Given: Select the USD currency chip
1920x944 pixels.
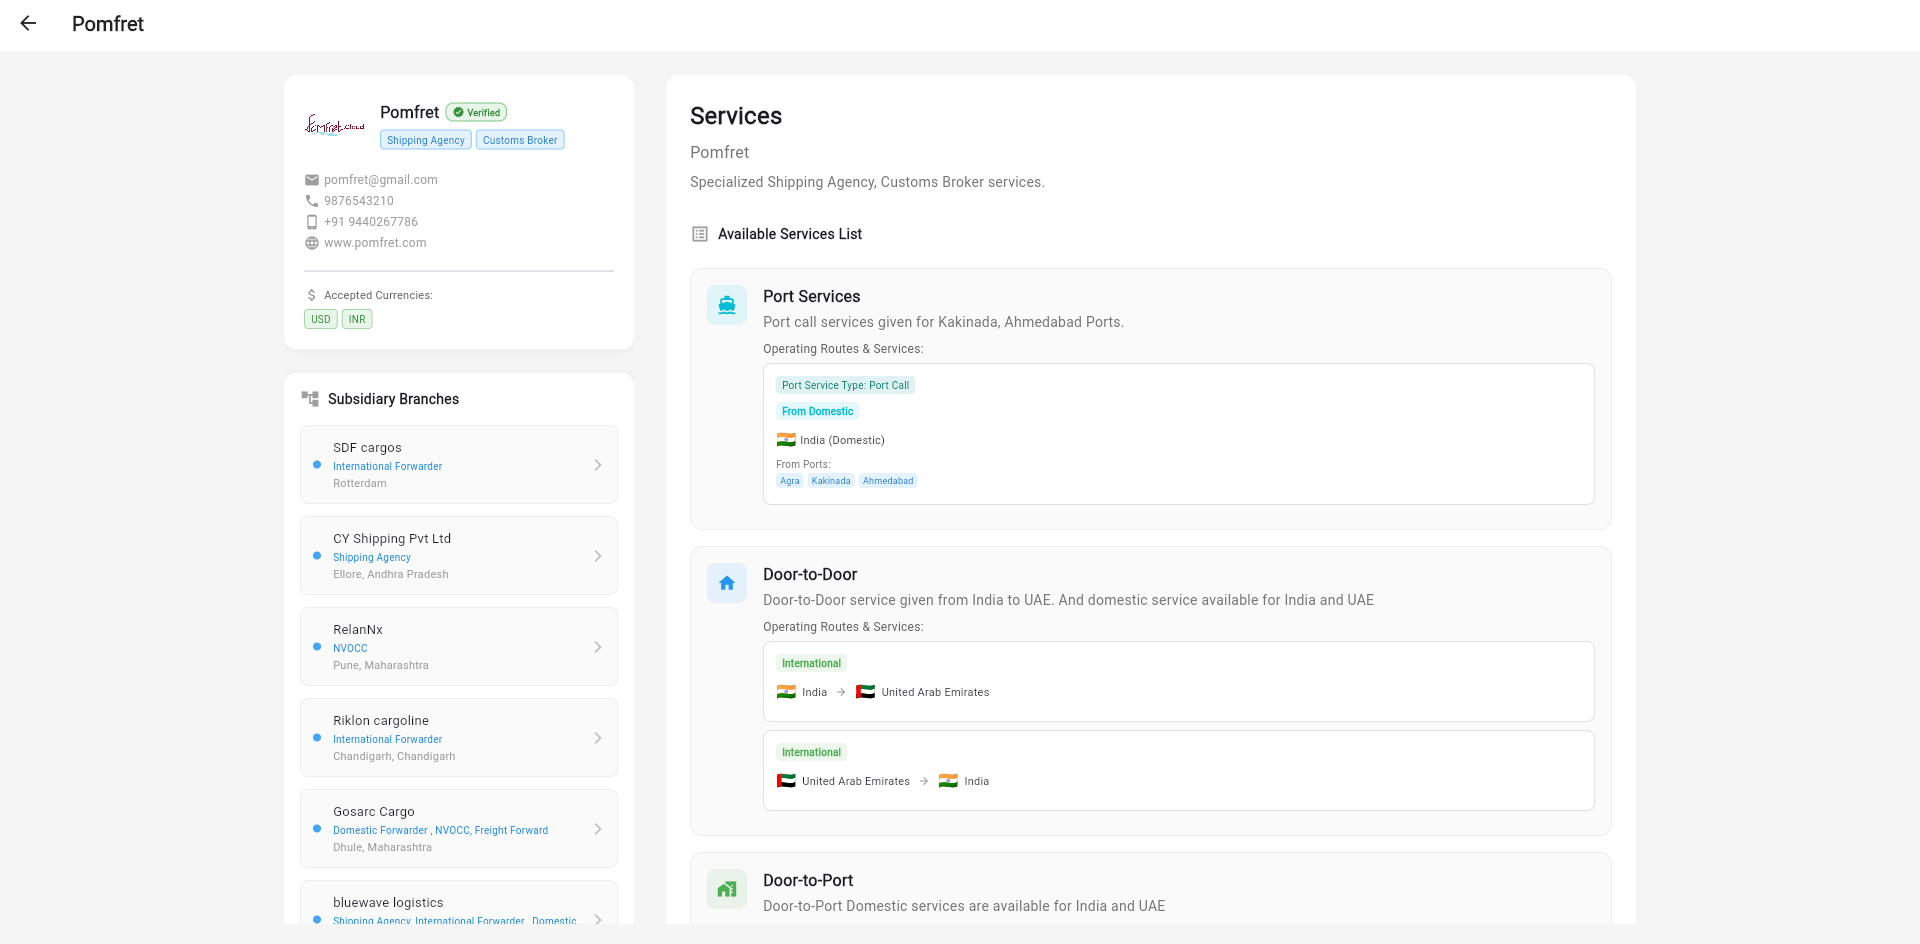Looking at the screenshot, I should (320, 320).
